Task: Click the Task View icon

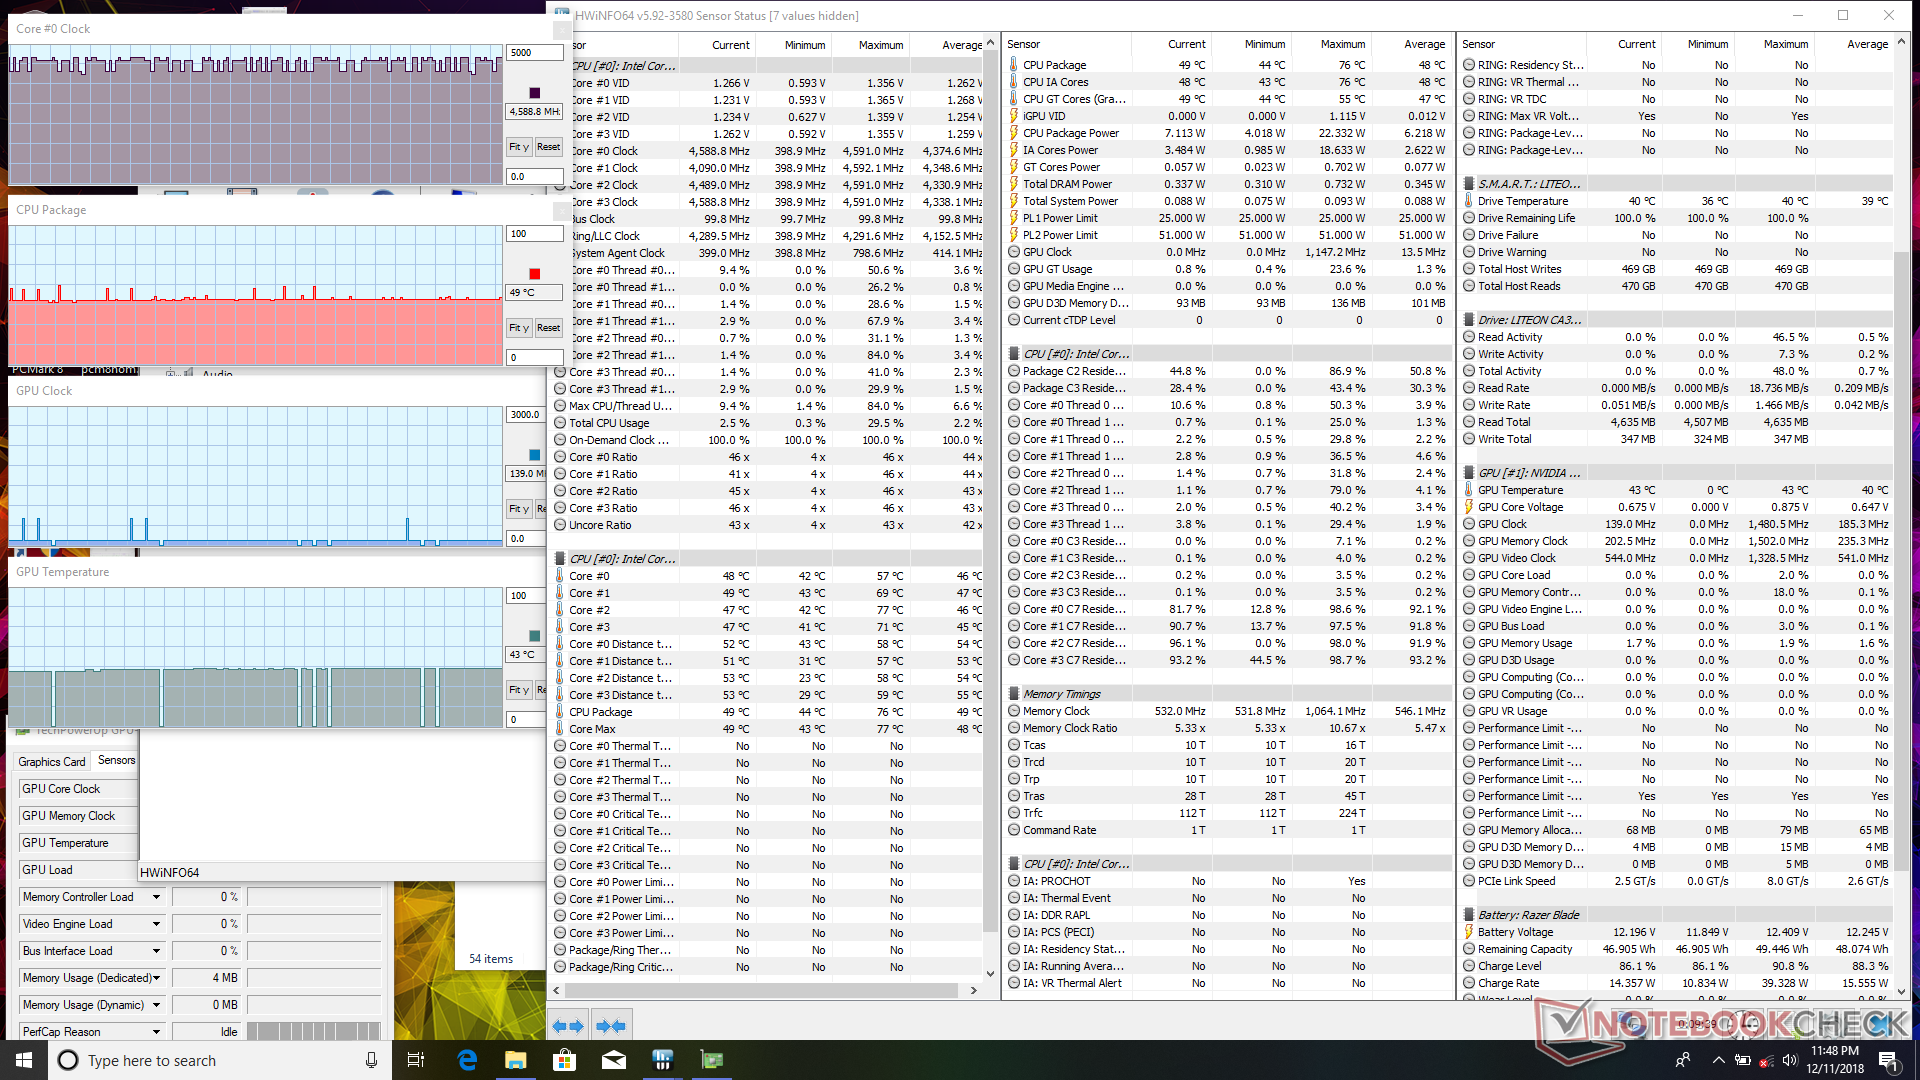Action: pos(416,1060)
